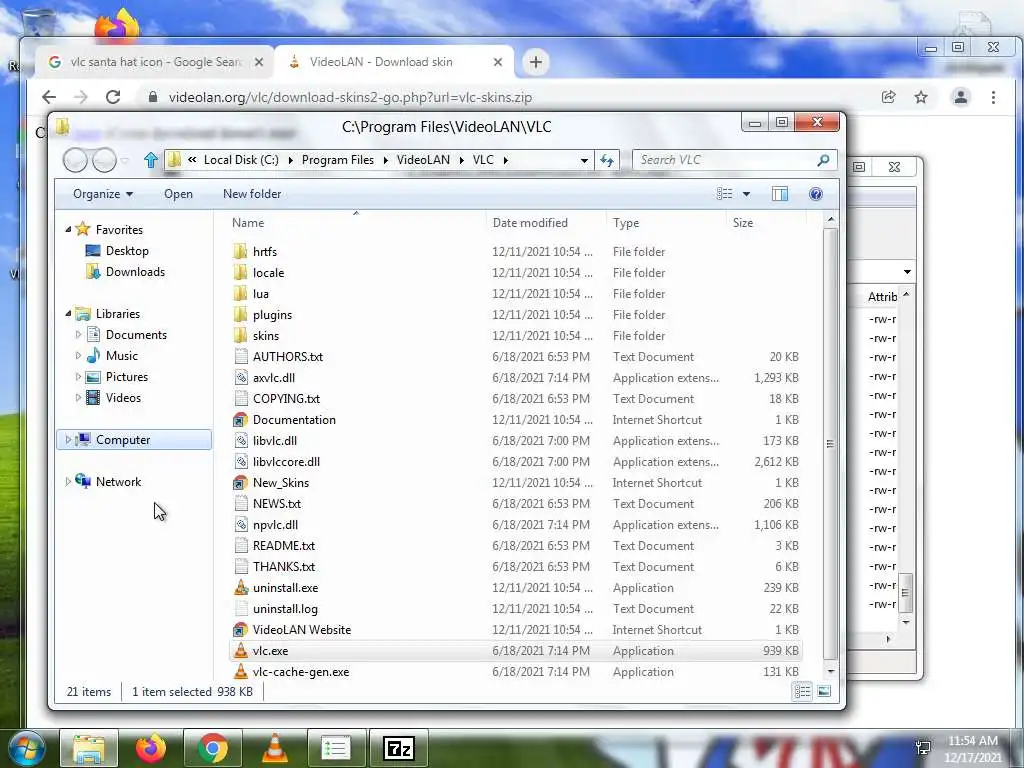The image size is (1024, 768).
Task: Sort by Size column header
Action: pyautogui.click(x=765, y=223)
